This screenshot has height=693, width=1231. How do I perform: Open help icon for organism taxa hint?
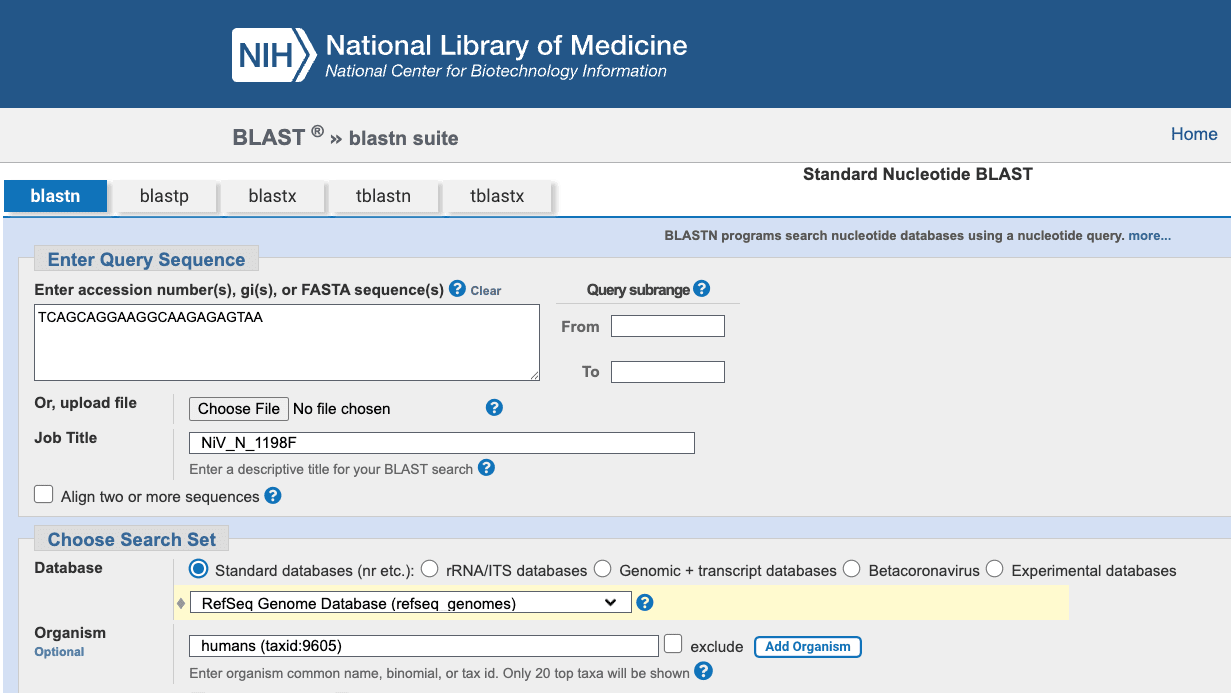(x=703, y=672)
